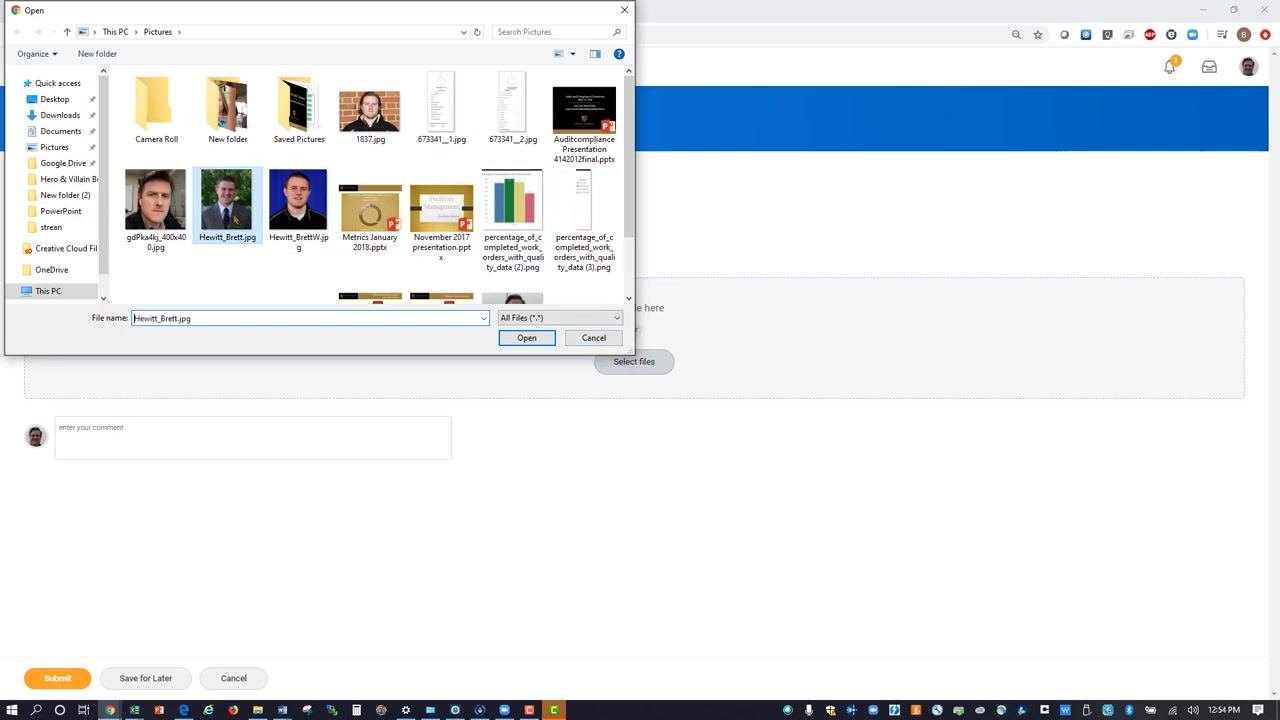Click the File name input field
This screenshot has width=1280, height=720.
point(310,318)
